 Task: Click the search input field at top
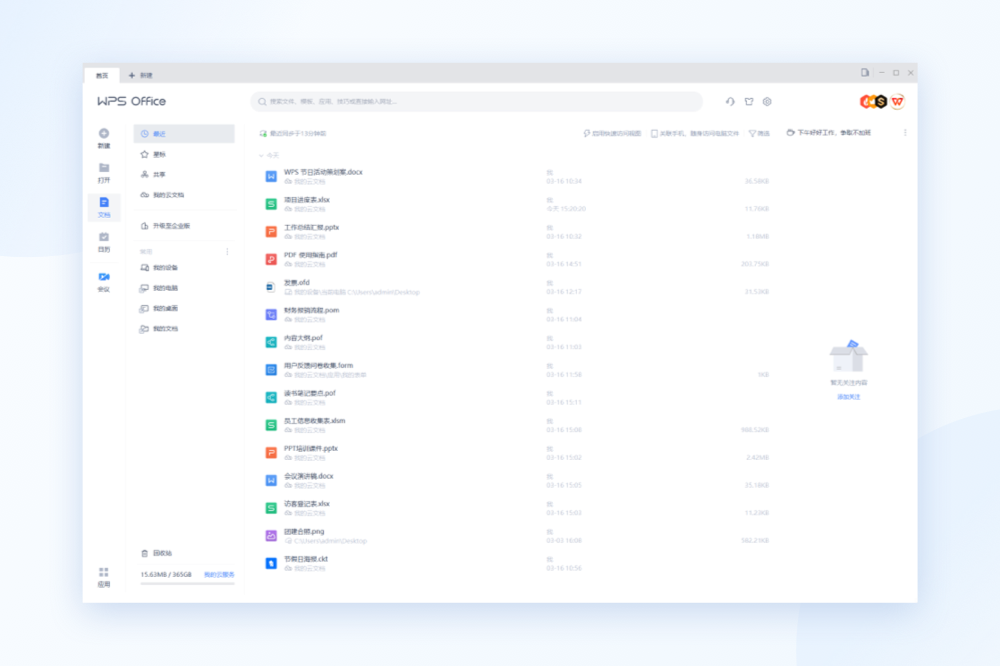[476, 101]
